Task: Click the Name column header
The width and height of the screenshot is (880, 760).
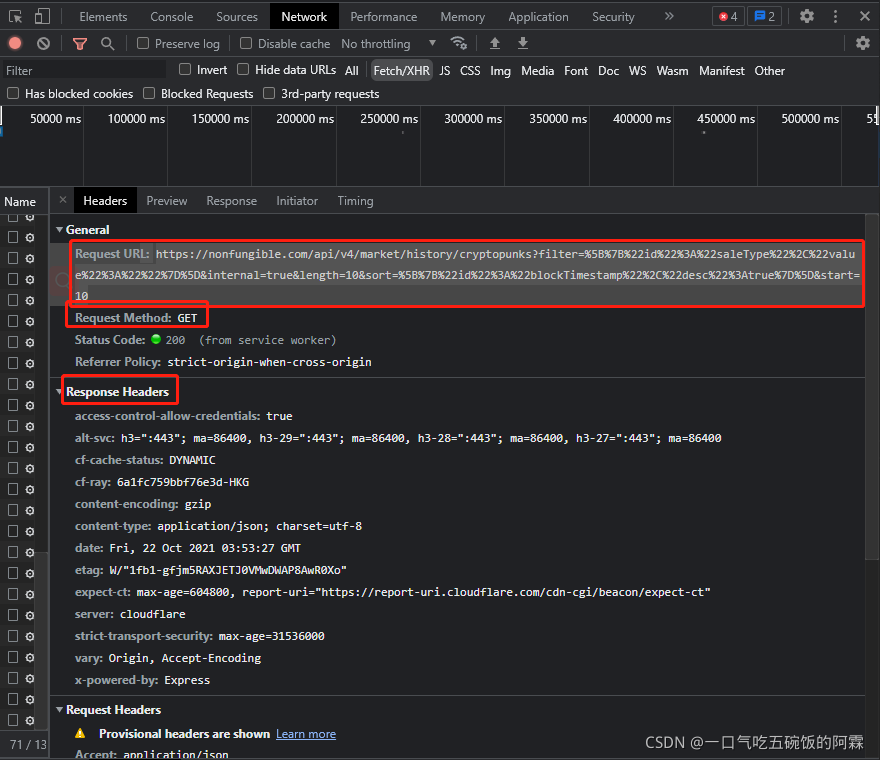Action: 20,202
